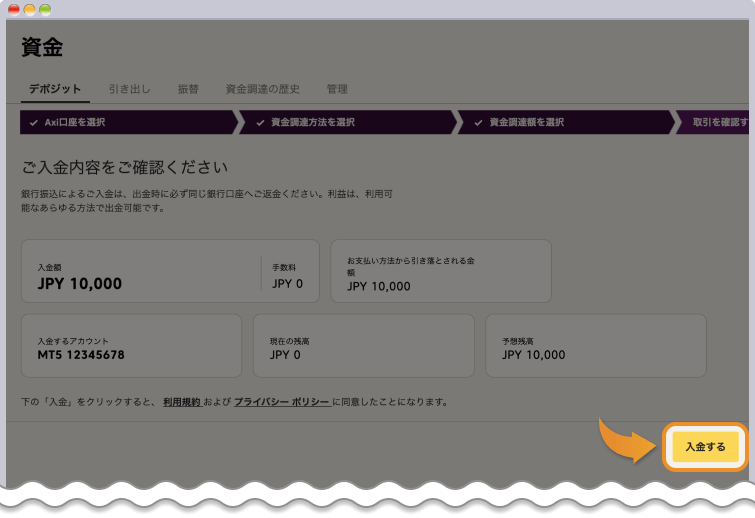Viewport: 755px width, 518px height.
Task: Open the 利用規約 link
Action: pos(182,402)
